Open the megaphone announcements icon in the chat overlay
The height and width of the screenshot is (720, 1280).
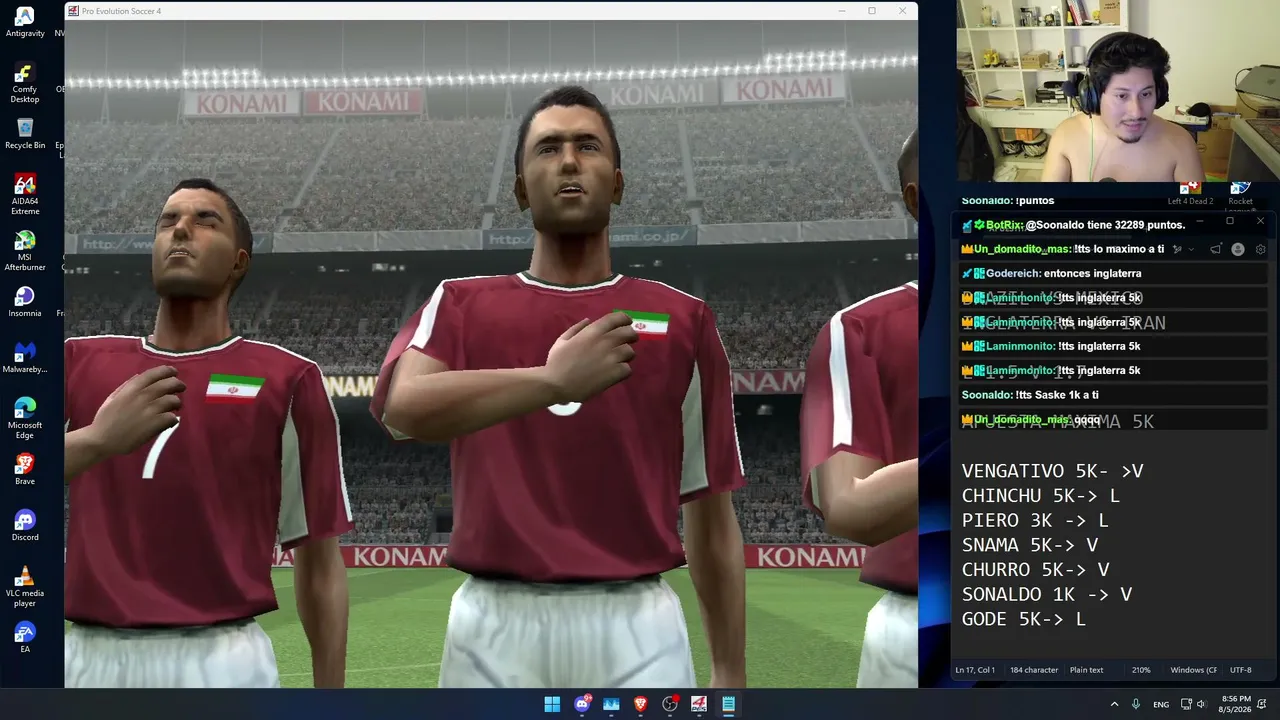(1216, 249)
